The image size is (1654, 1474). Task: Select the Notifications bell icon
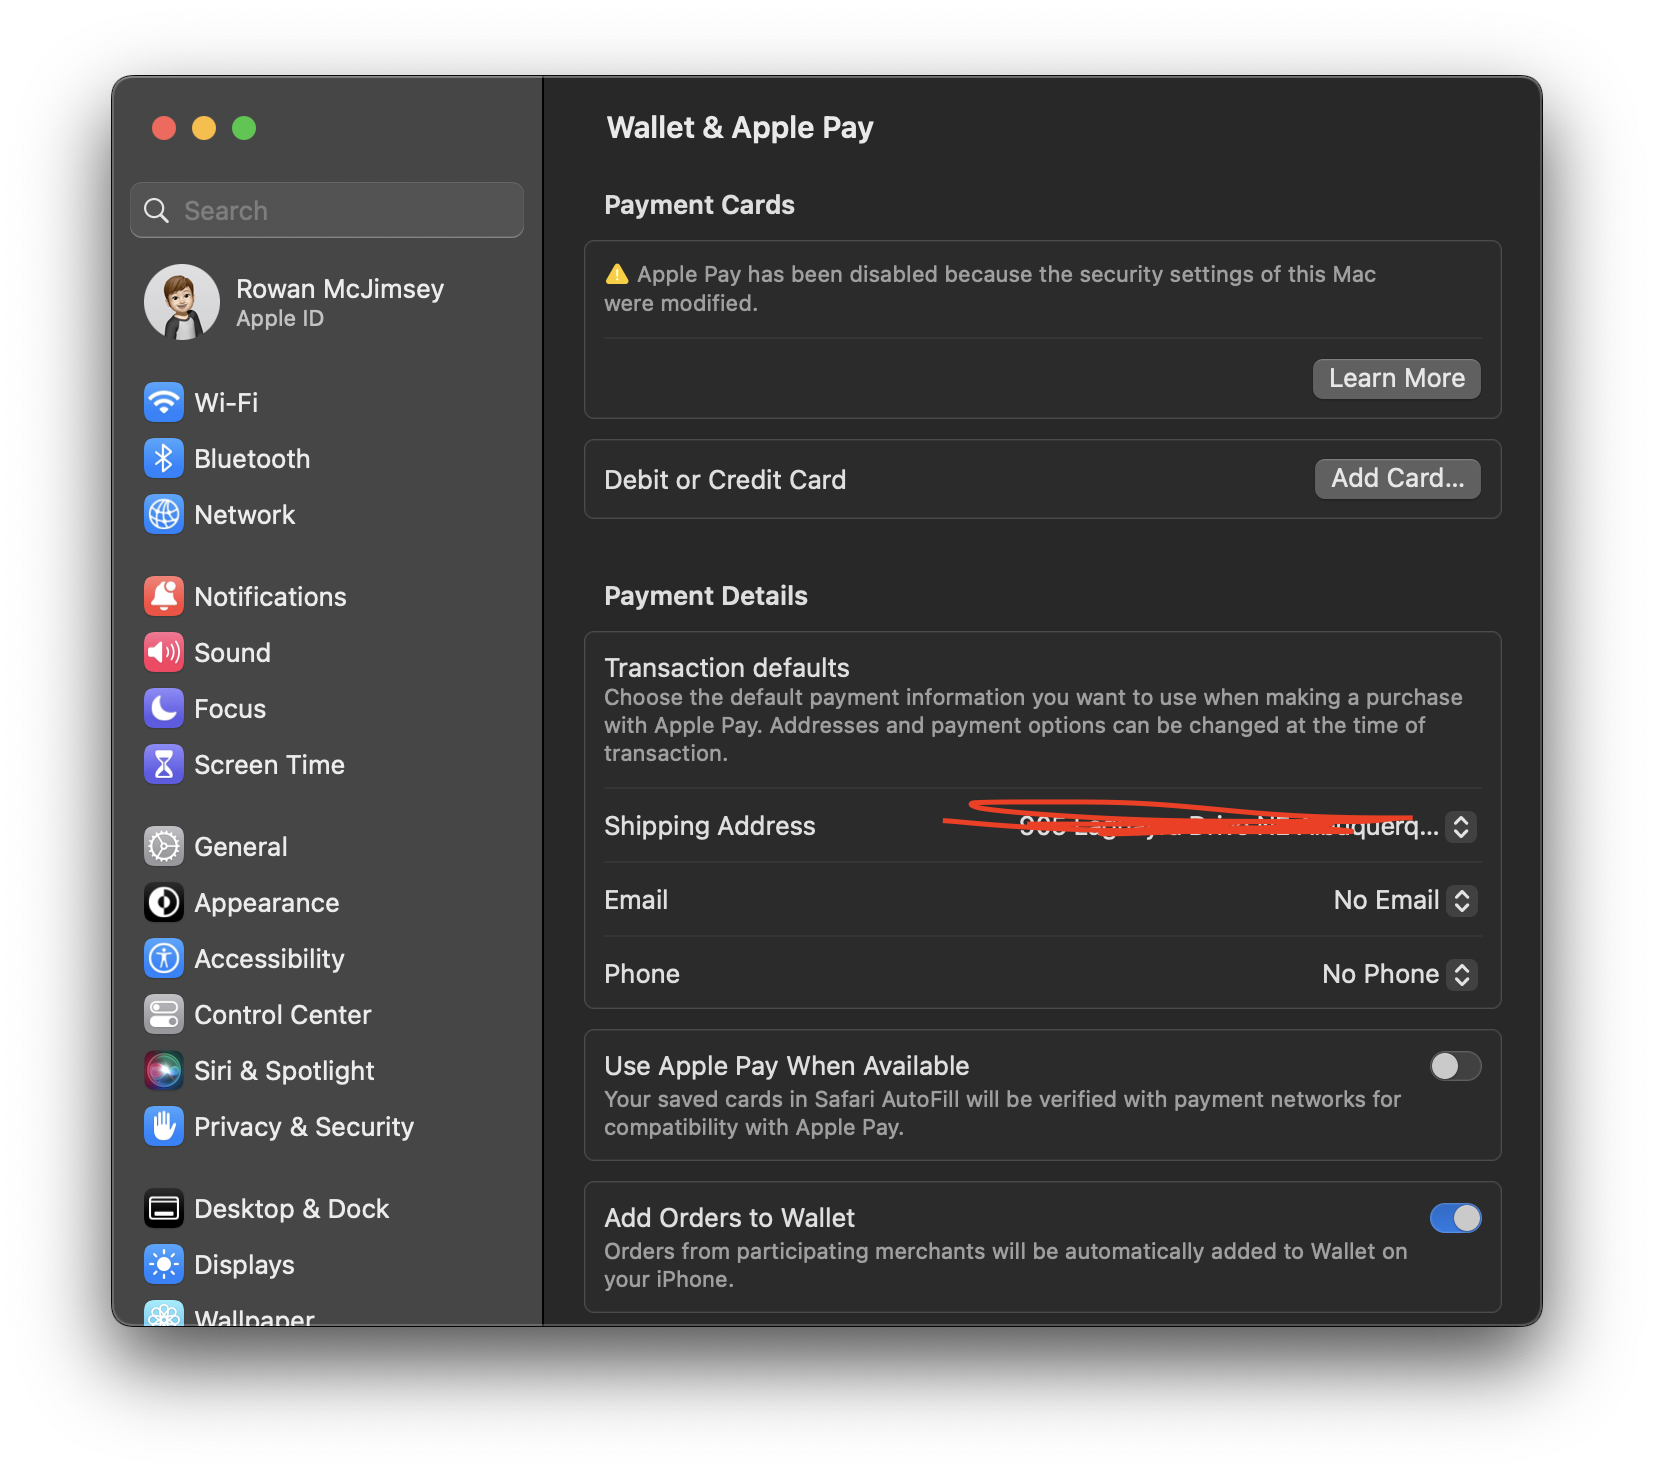164,597
